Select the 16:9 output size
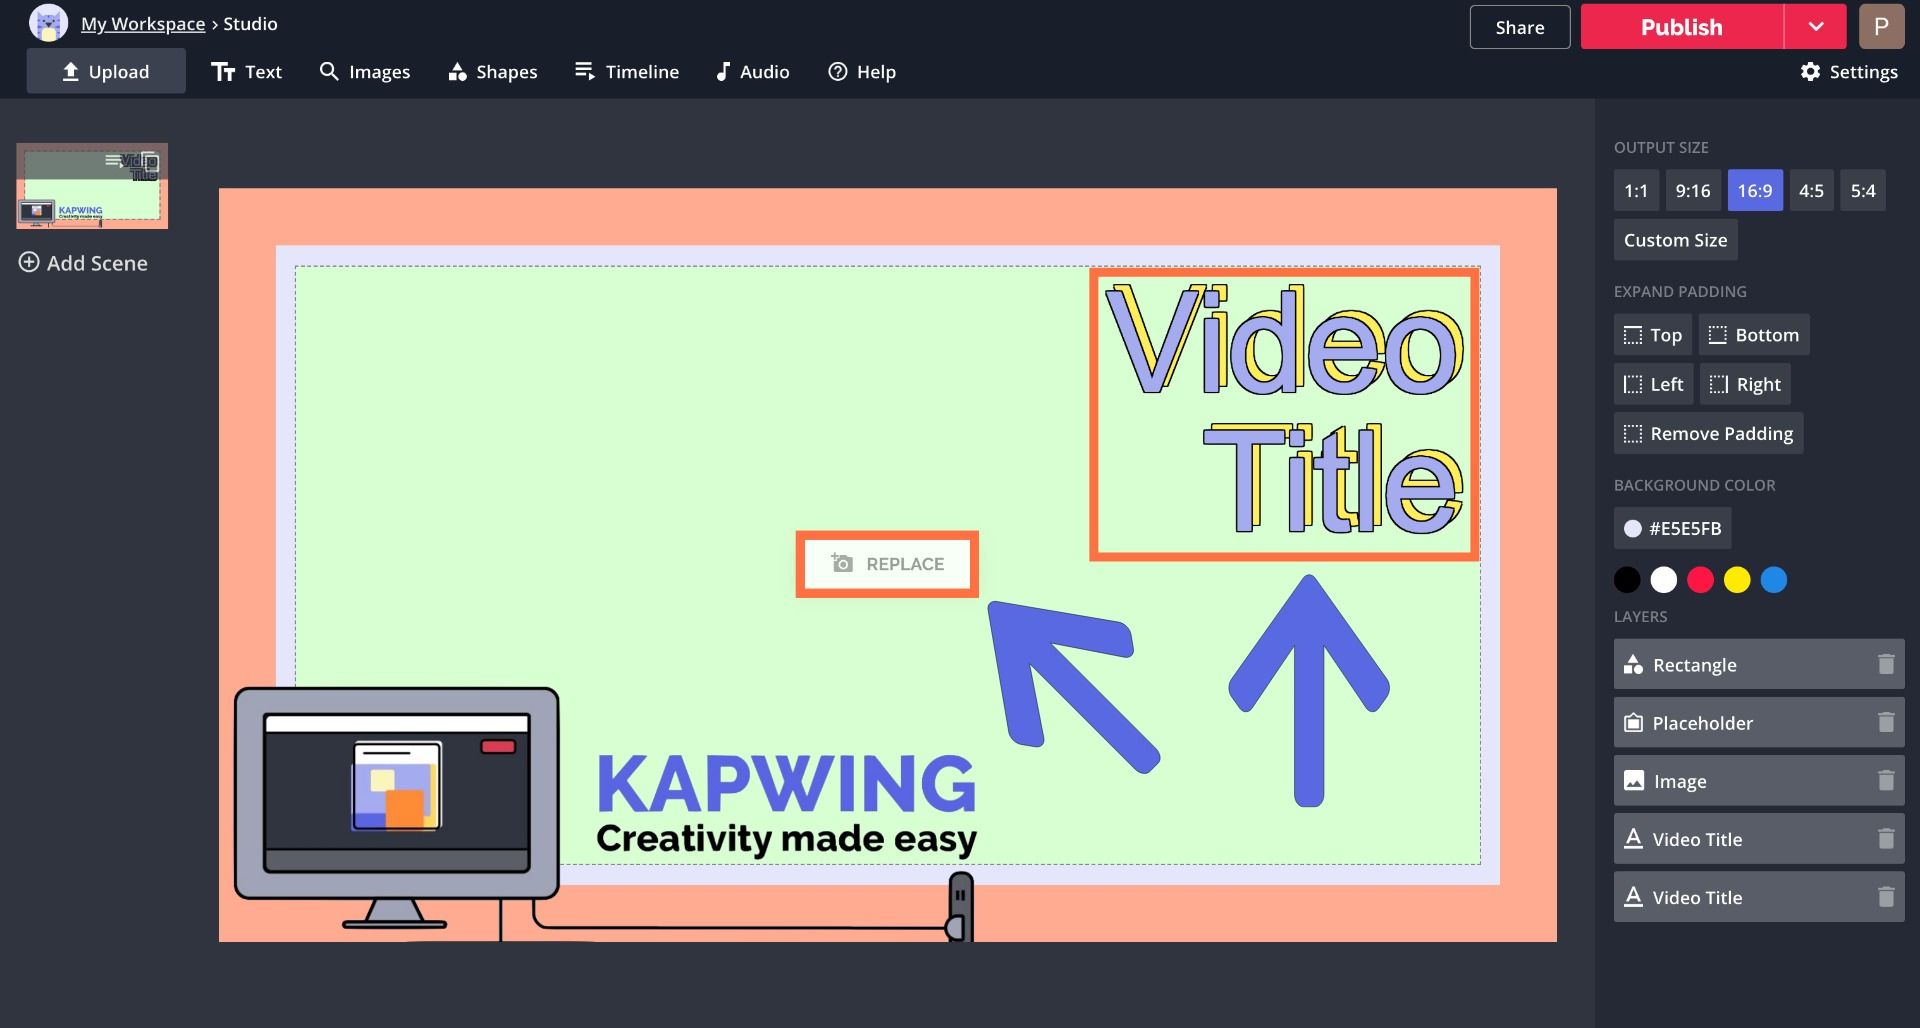 click(x=1755, y=190)
